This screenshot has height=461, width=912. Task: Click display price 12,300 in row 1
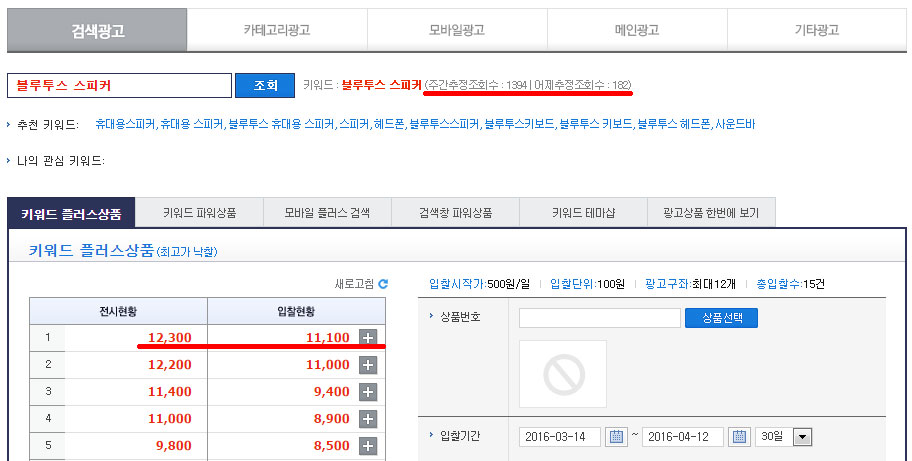coord(169,338)
